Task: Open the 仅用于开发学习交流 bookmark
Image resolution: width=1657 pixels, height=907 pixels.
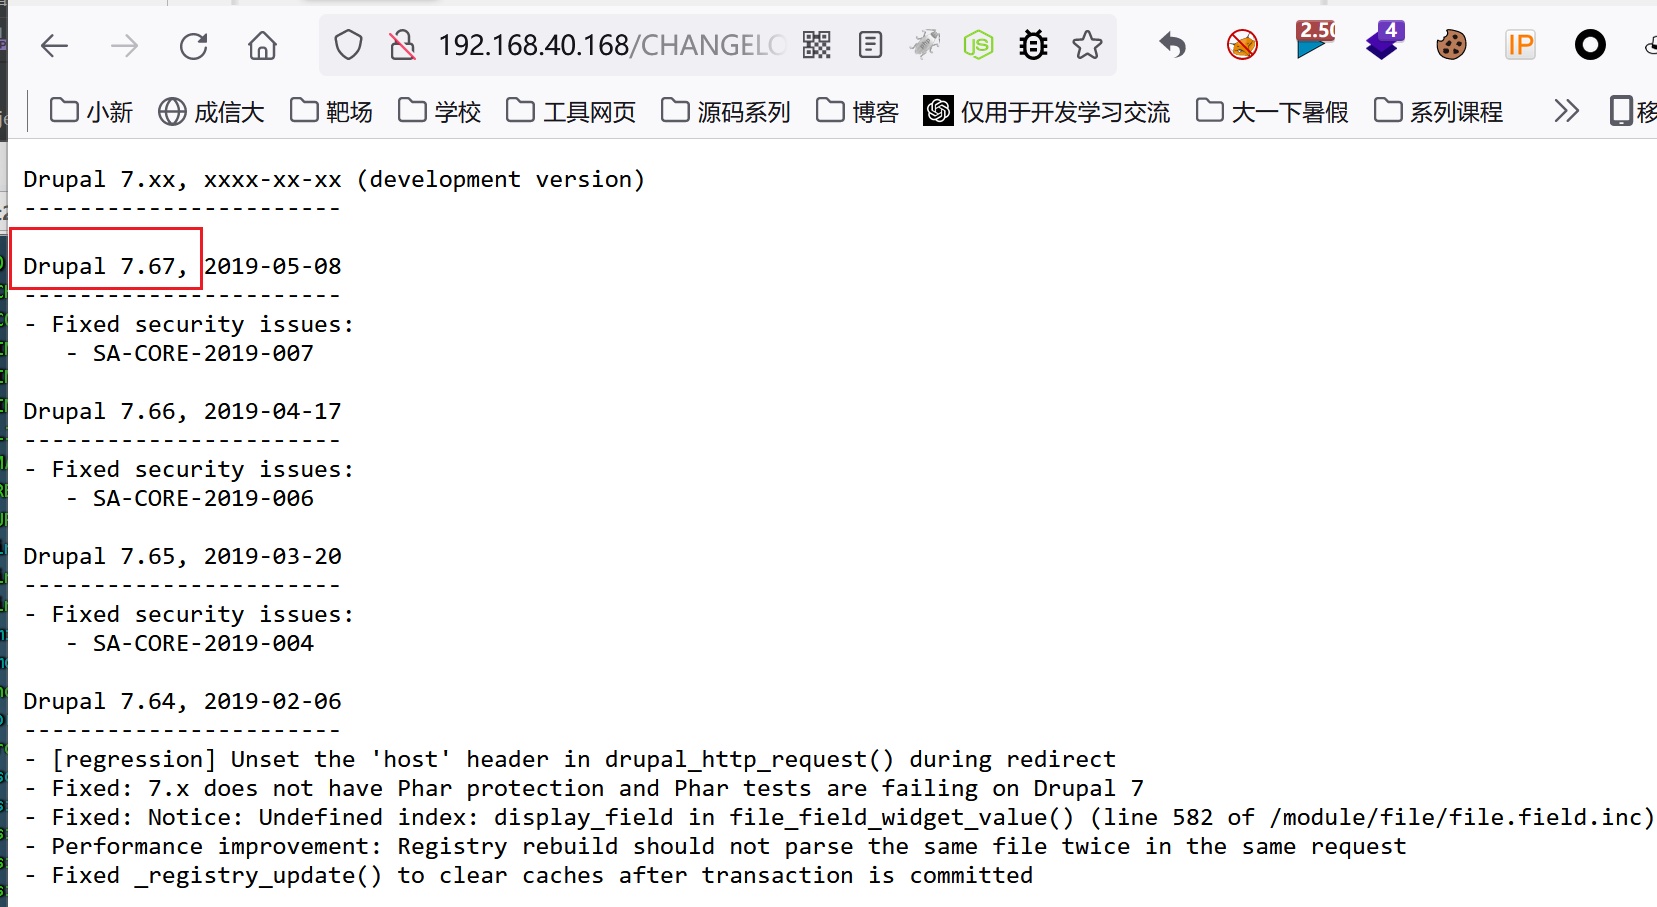Action: click(1046, 111)
